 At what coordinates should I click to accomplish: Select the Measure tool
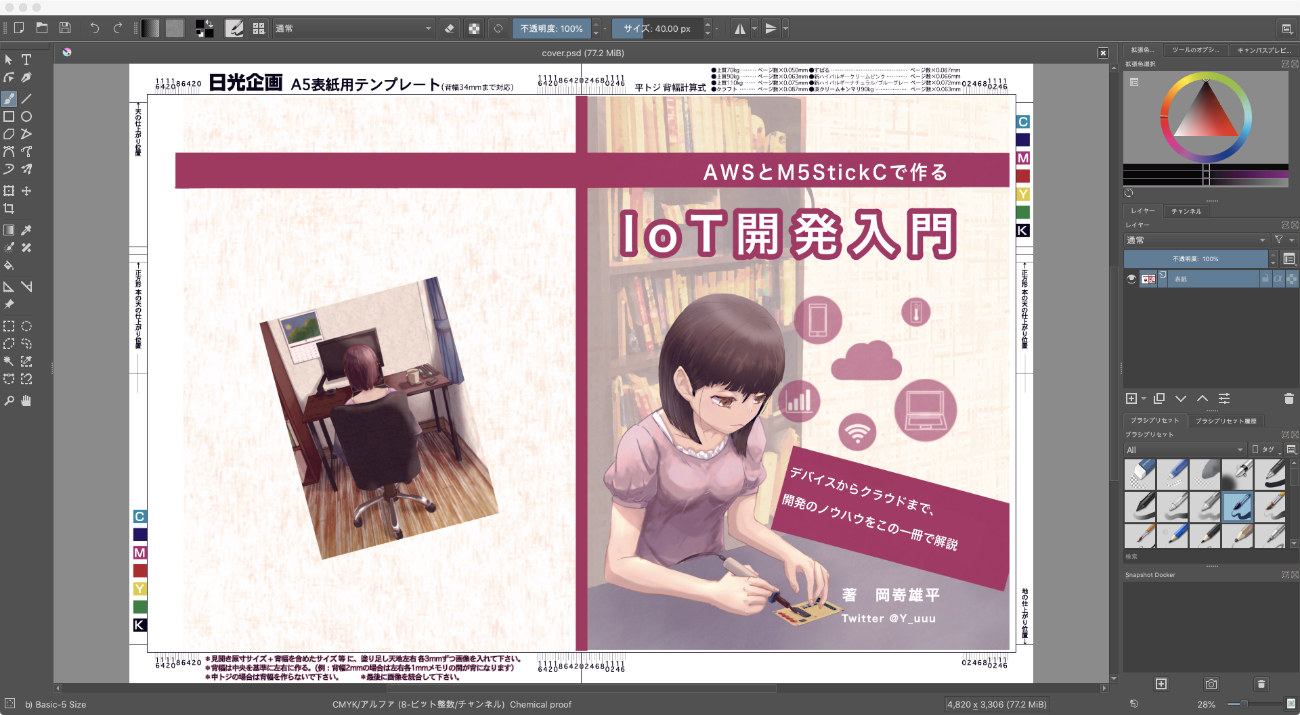tap(27, 287)
